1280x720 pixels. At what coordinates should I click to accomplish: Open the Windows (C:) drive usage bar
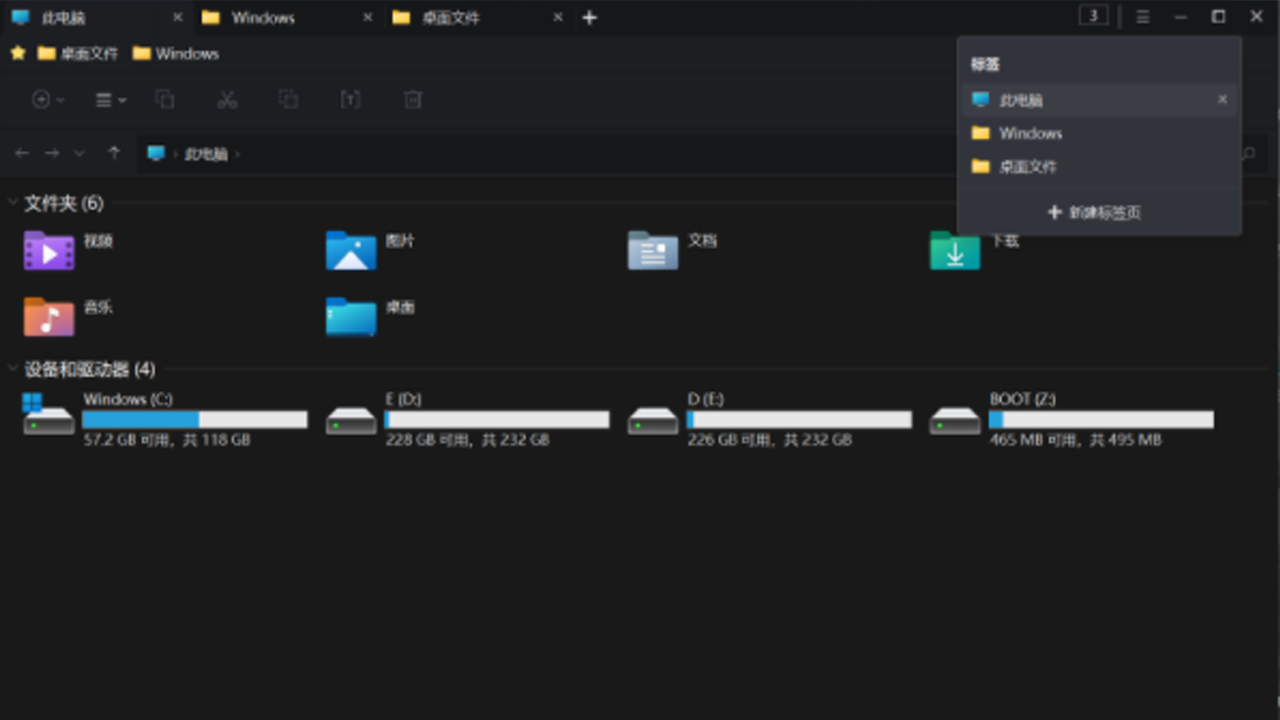point(195,420)
